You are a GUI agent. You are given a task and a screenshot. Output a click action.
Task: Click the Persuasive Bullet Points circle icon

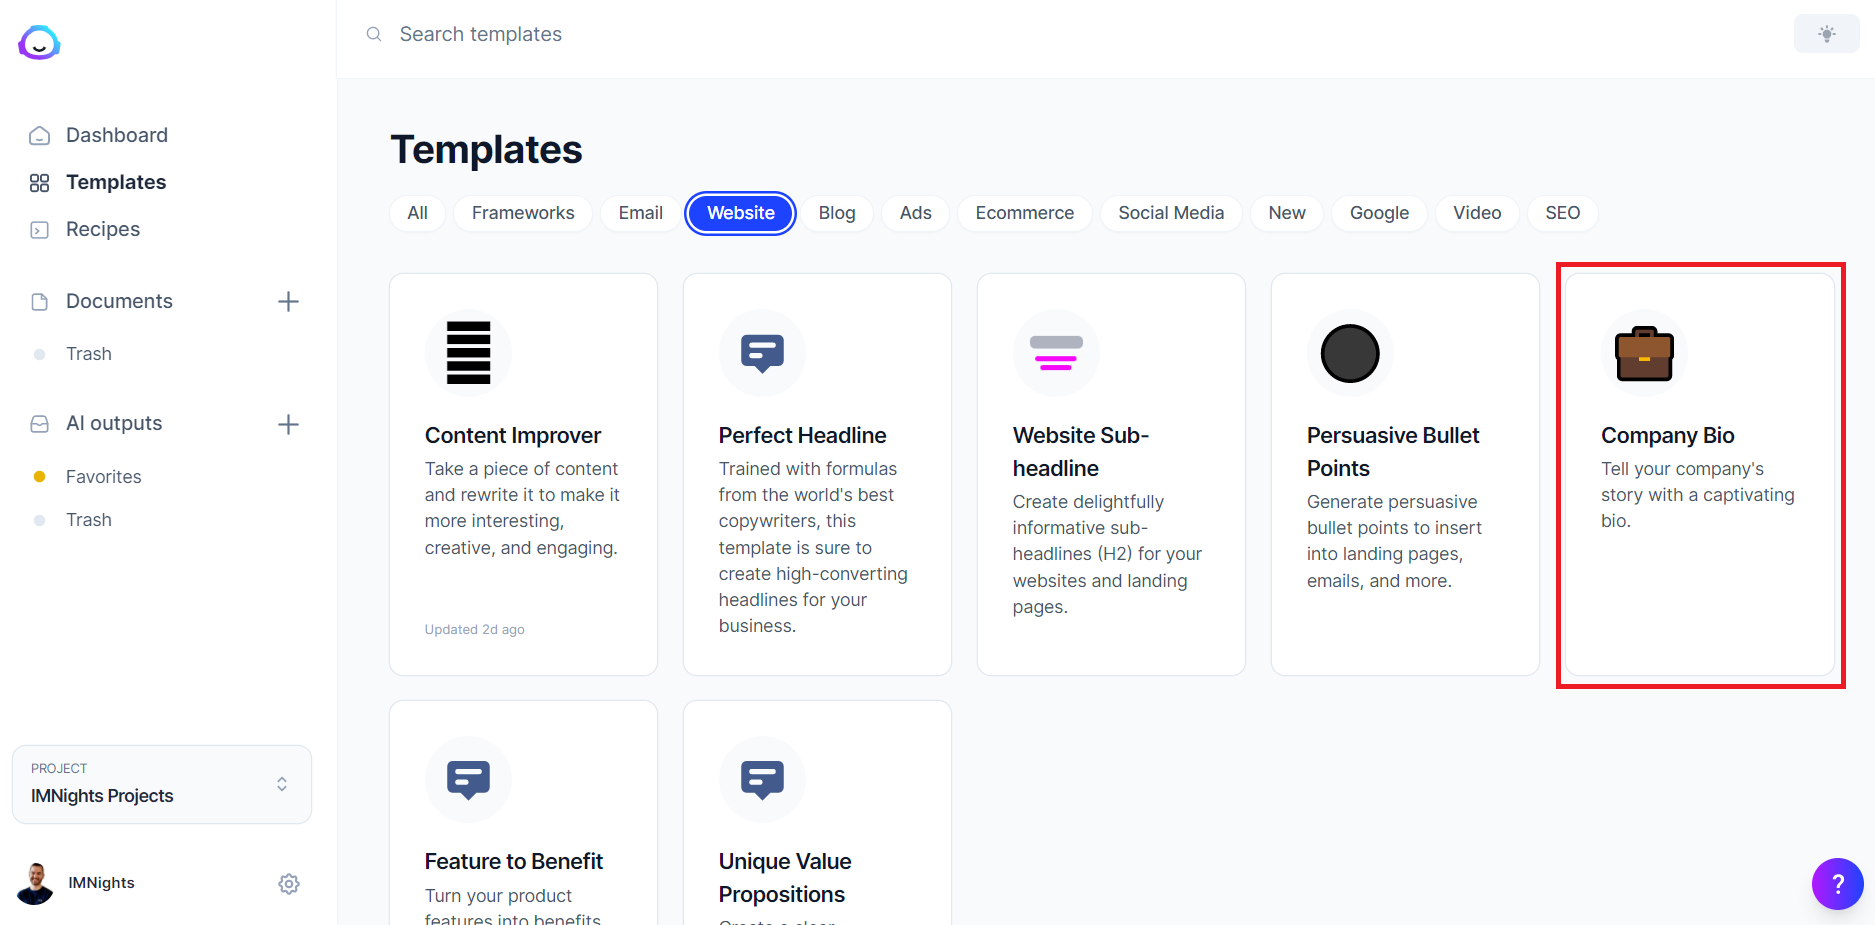(x=1350, y=353)
